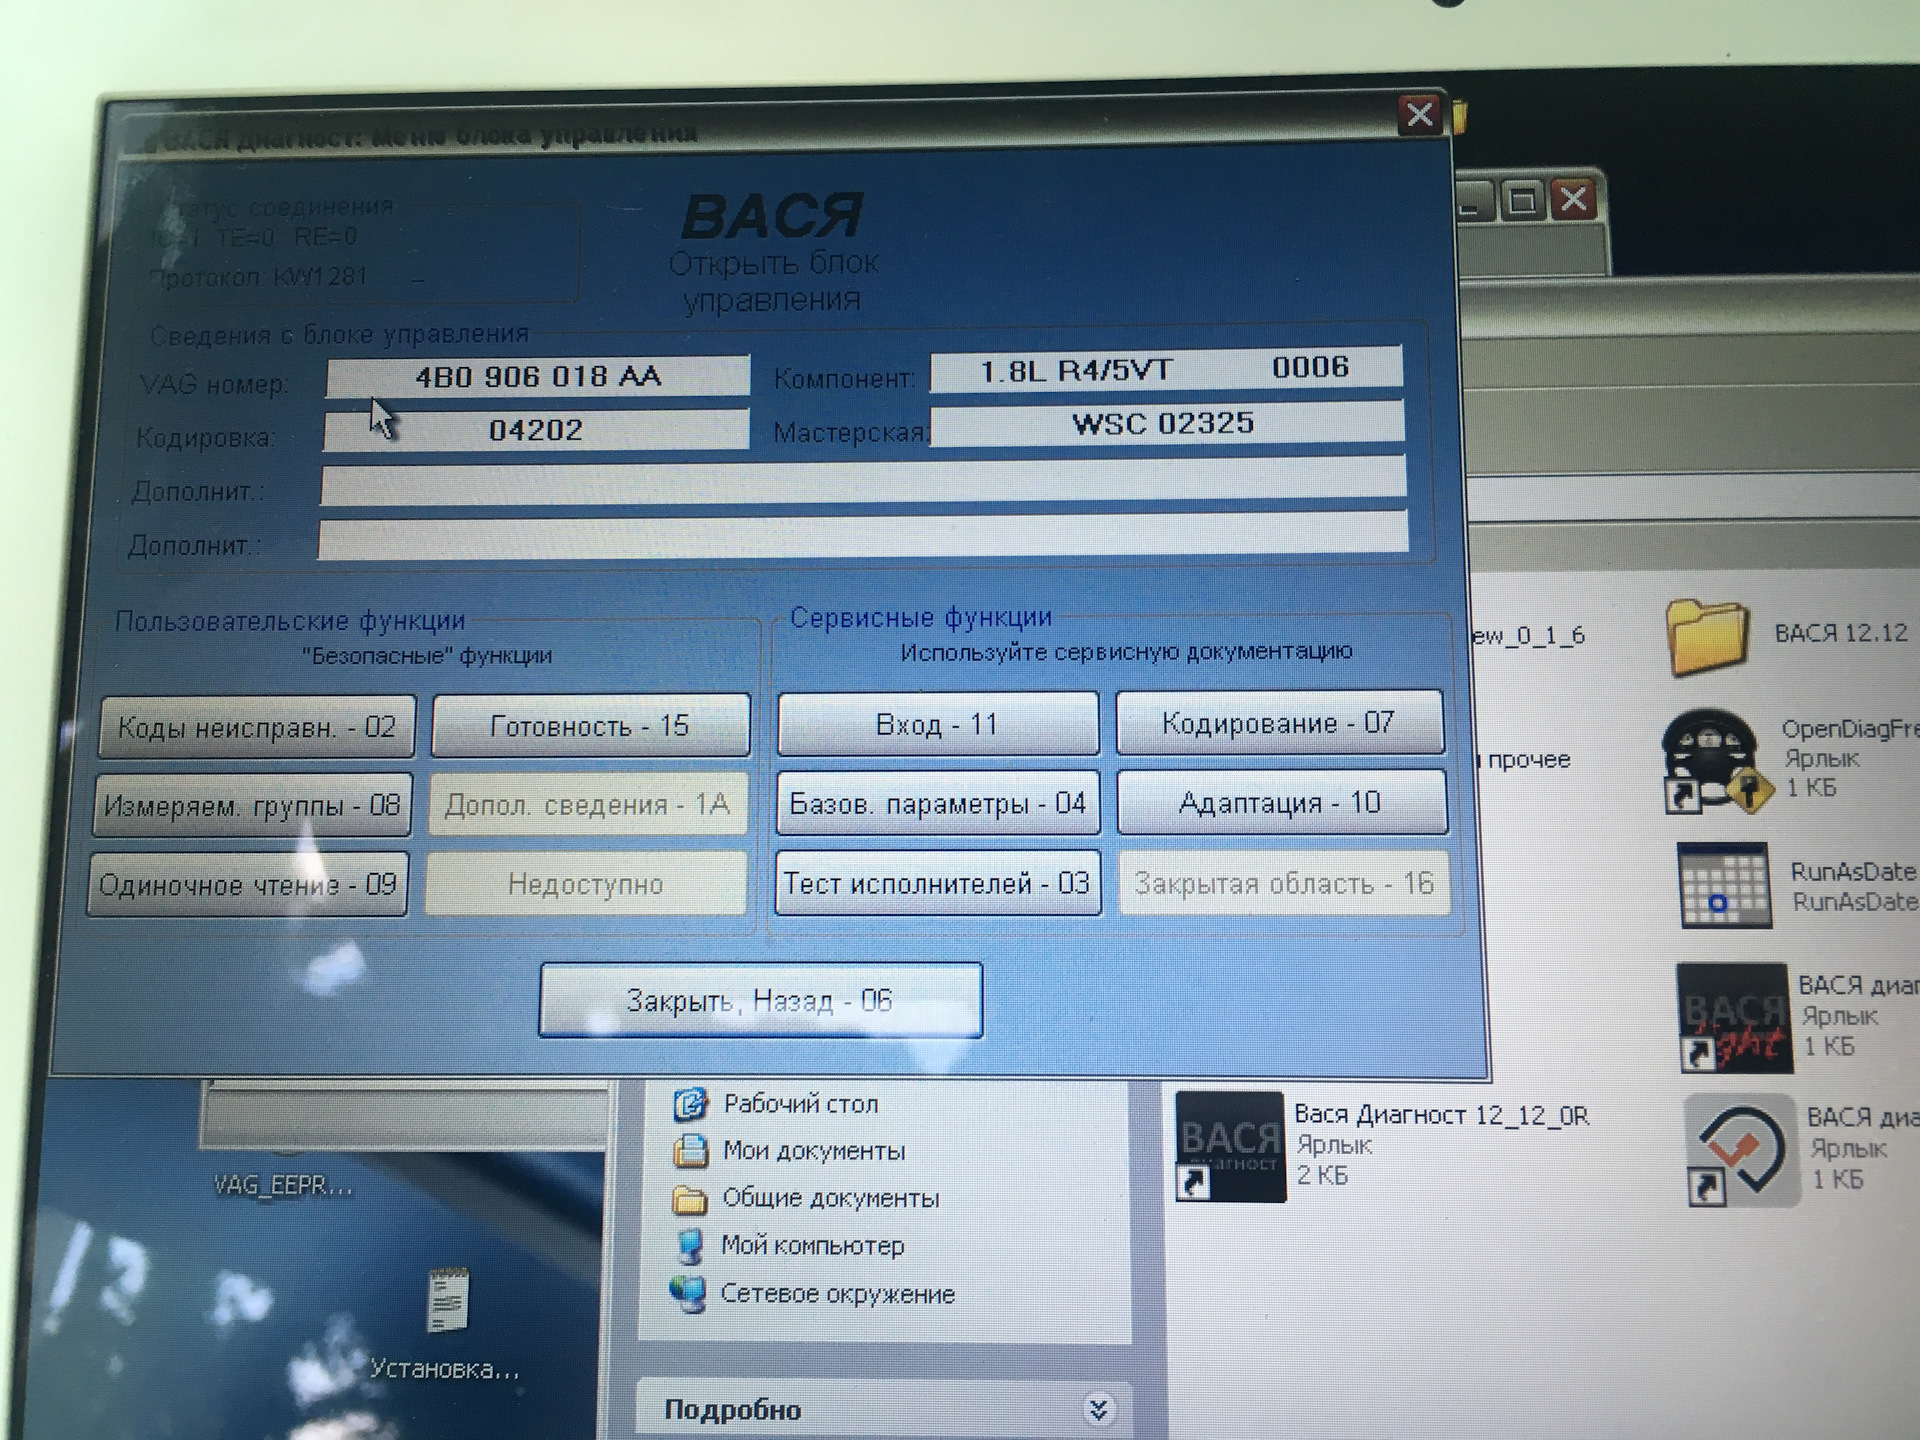Click Мои документы folder icon in sidebar
1920x1440 pixels.
(690, 1151)
